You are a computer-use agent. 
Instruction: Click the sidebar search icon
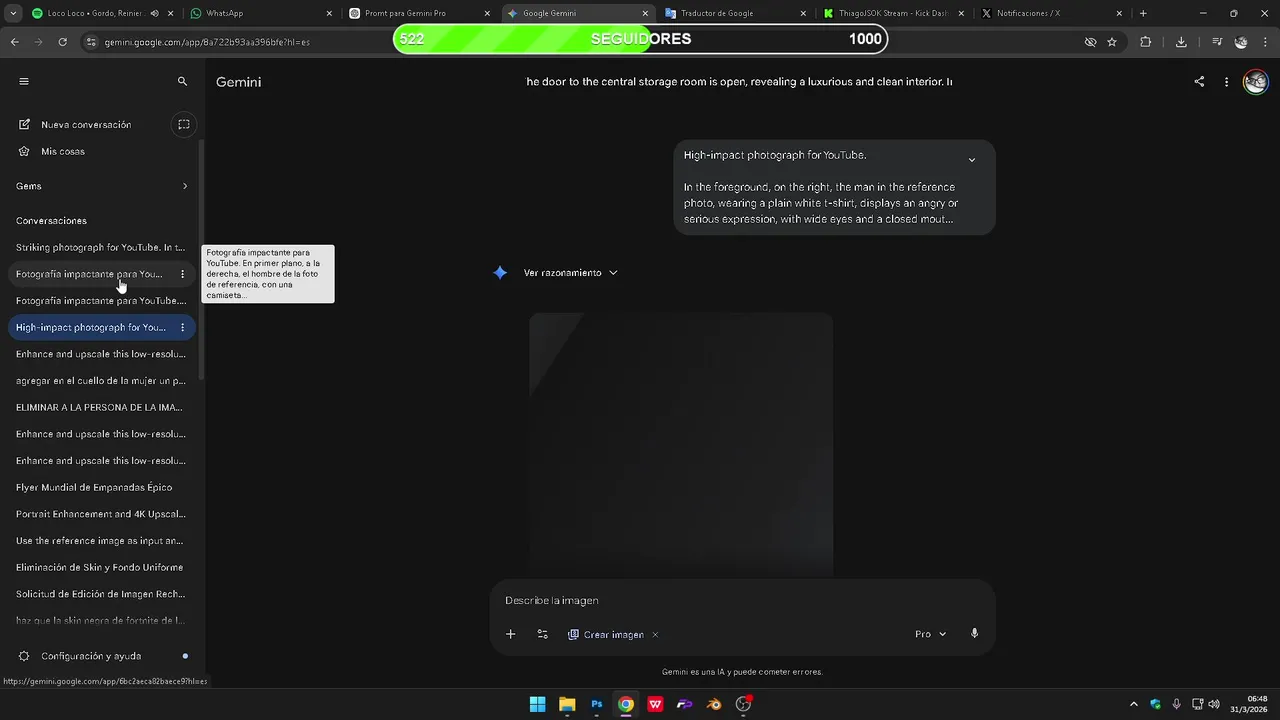tap(182, 82)
